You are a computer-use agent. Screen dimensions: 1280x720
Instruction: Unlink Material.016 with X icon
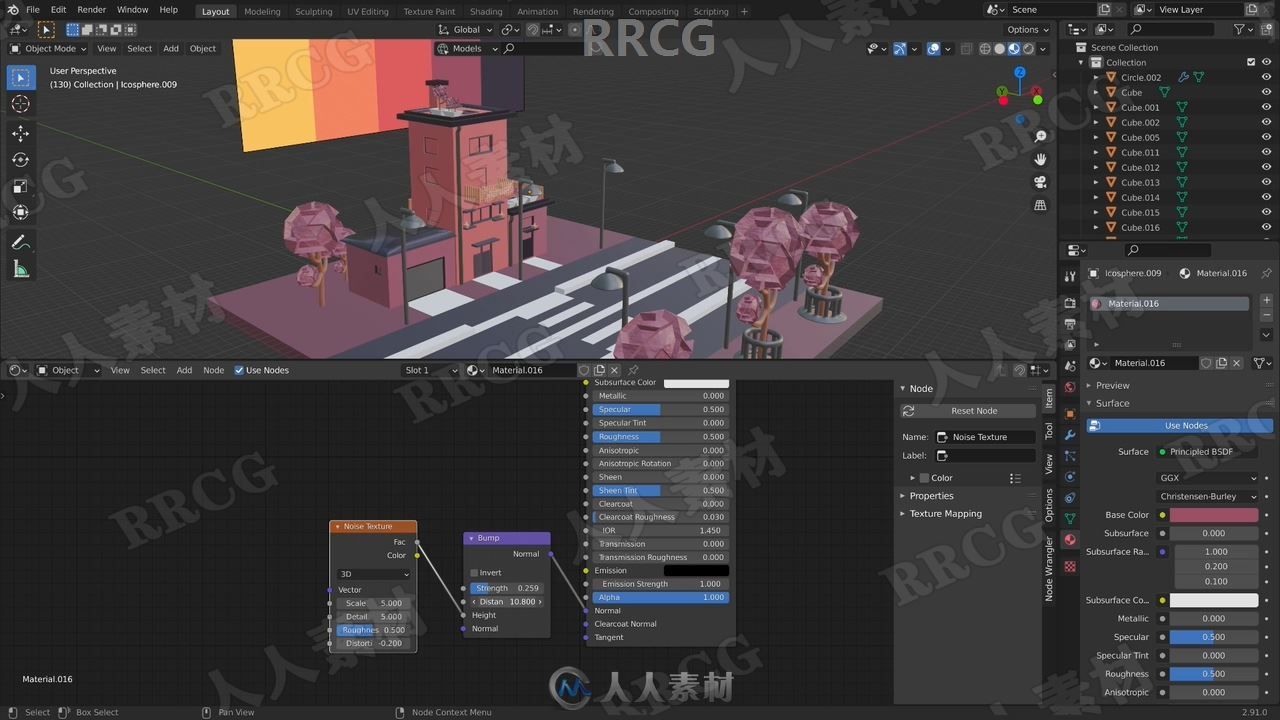[x=1237, y=363]
